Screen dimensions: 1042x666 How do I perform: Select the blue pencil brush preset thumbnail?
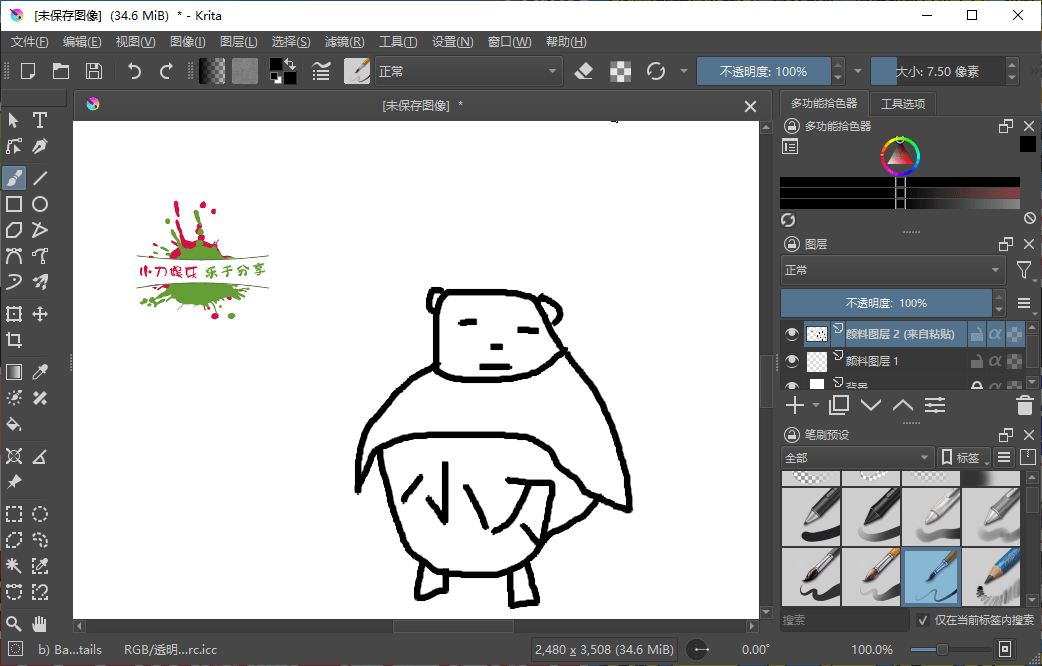[991, 577]
